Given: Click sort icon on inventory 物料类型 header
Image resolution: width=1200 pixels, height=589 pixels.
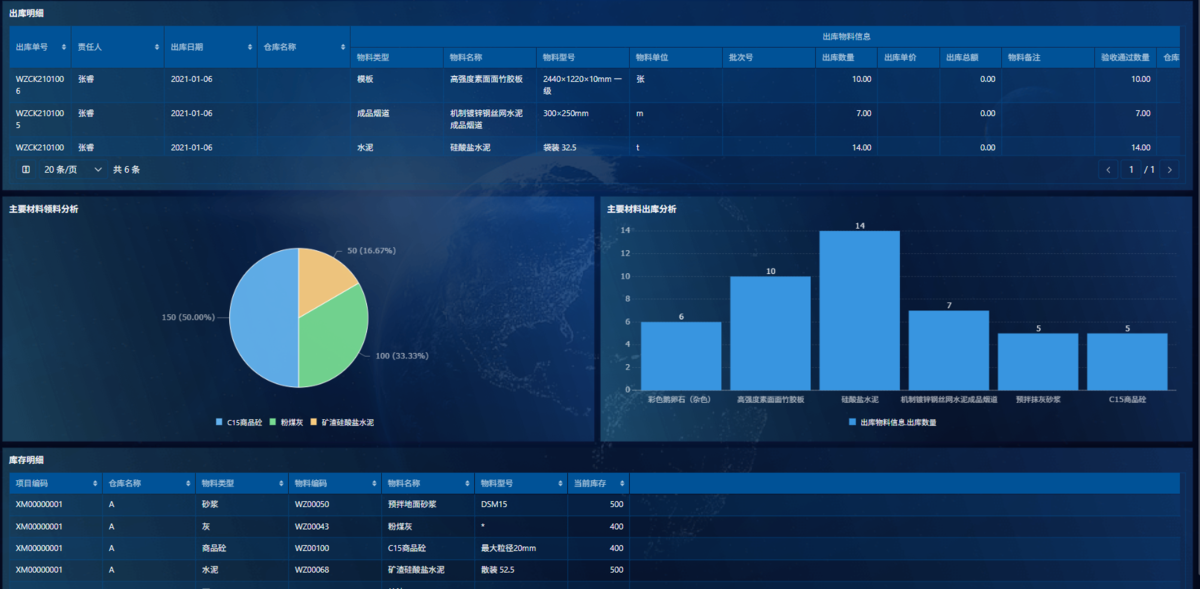Looking at the screenshot, I should click(x=283, y=483).
